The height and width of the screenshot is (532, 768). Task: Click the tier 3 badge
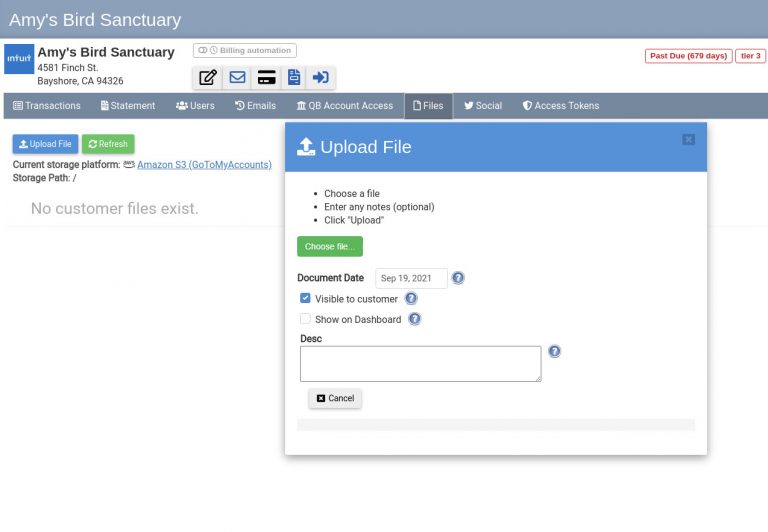coord(750,56)
